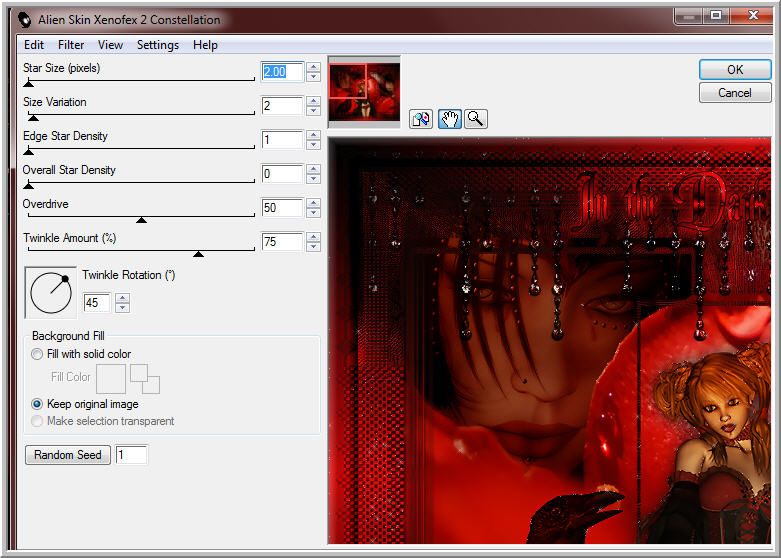Increase Overdrive with up arrow
The width and height of the screenshot is (781, 558).
click(313, 203)
